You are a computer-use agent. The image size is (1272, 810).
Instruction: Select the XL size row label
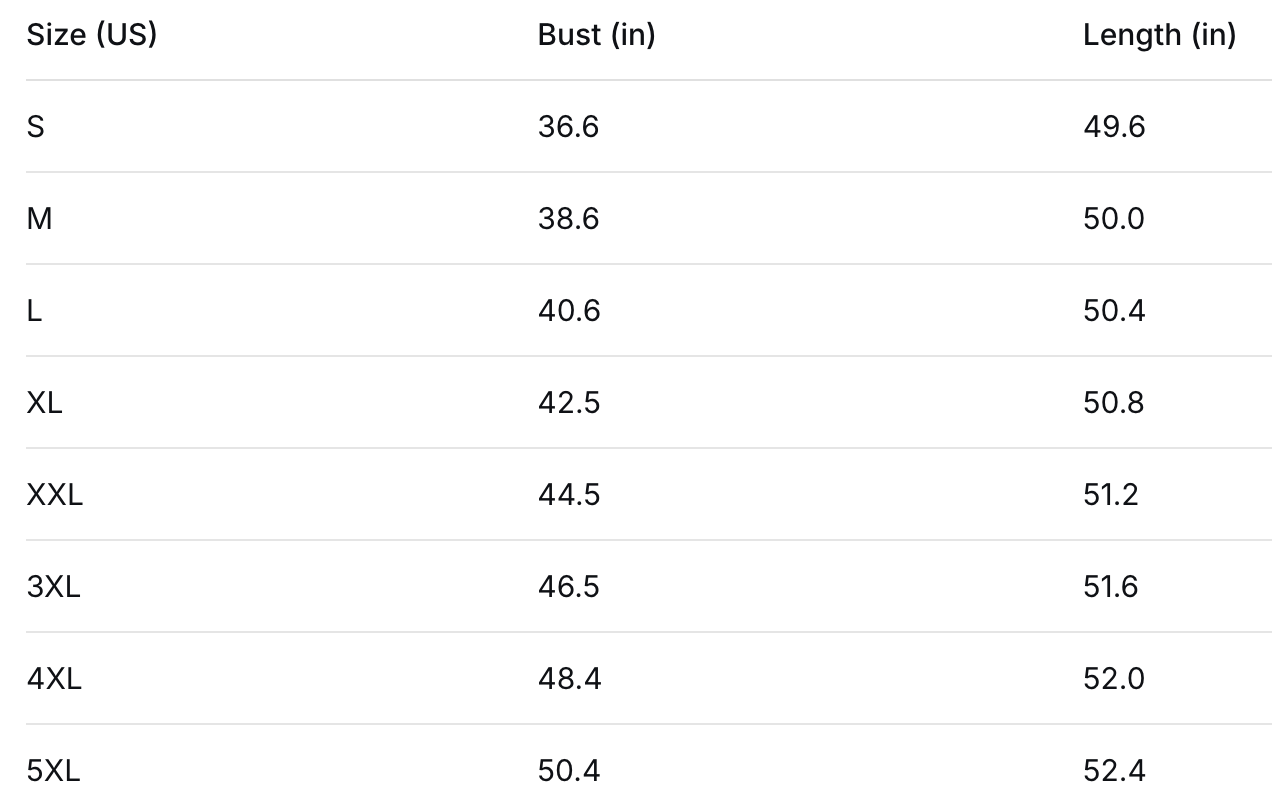tap(44, 403)
